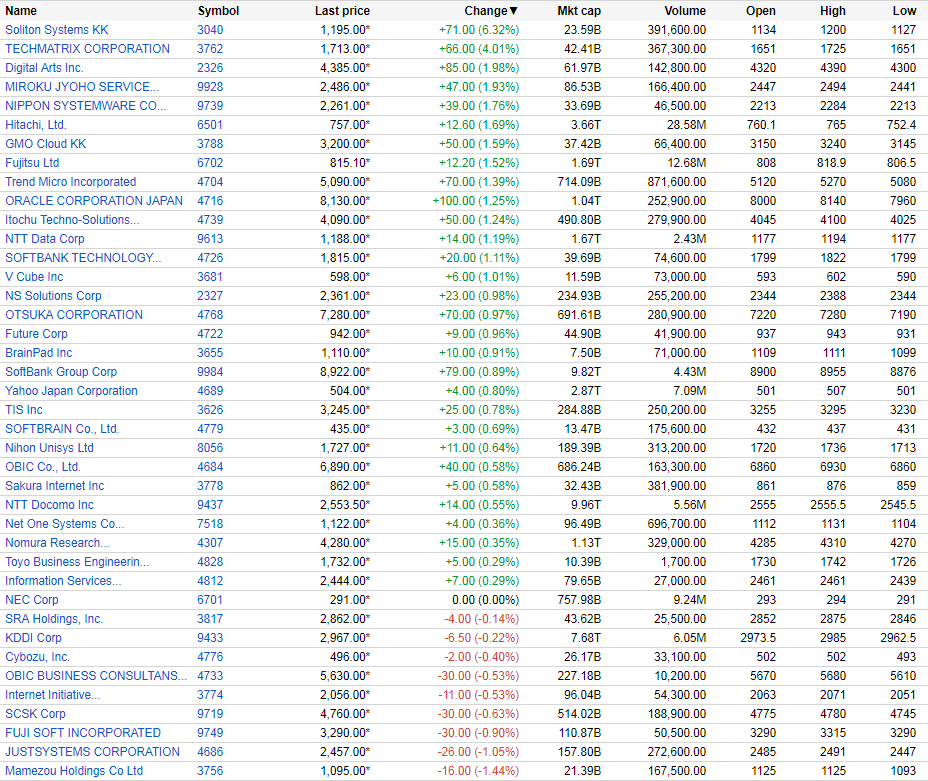Open TECHMATRIX CORPORATION link

click(x=88, y=49)
